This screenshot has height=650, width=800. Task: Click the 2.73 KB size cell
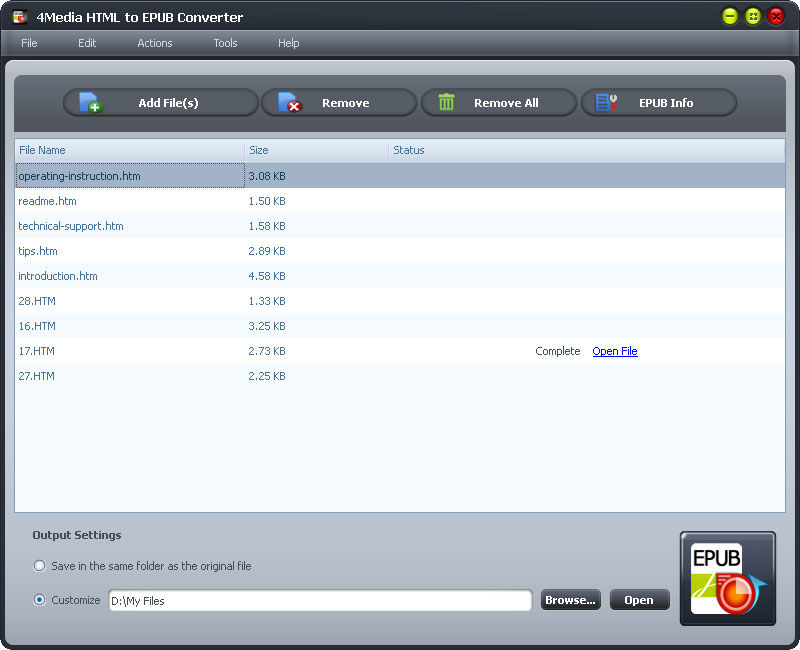(267, 351)
